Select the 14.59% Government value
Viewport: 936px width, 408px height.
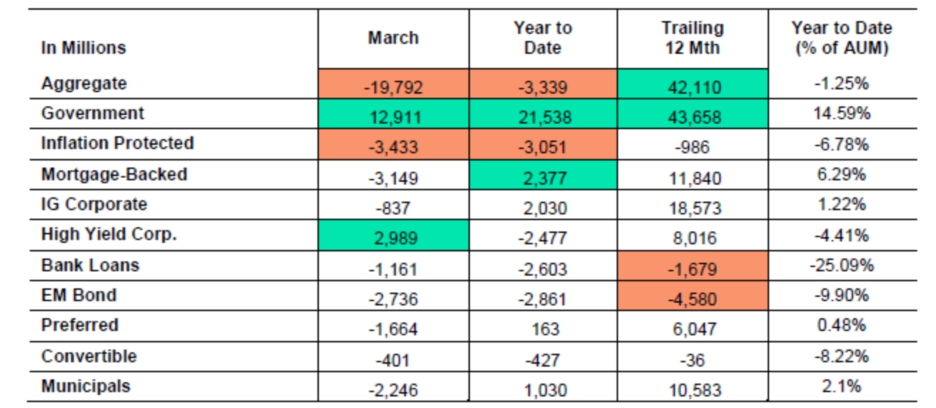tap(841, 115)
